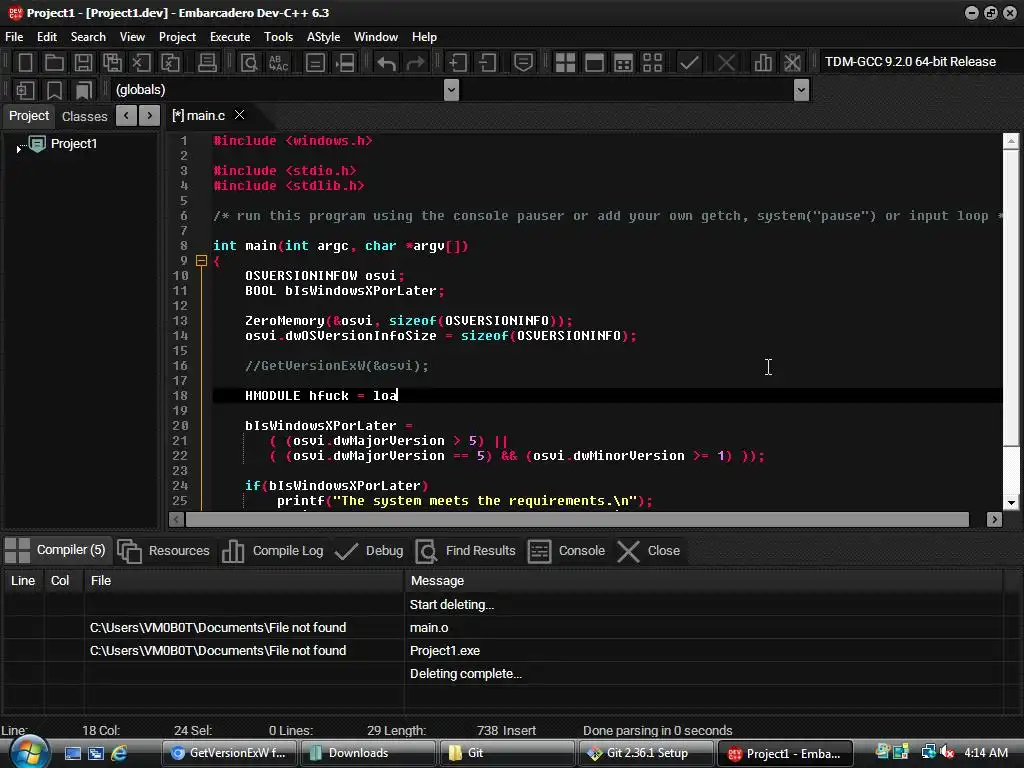
Task: Click the Run window toolbar icon
Action: click(594, 63)
